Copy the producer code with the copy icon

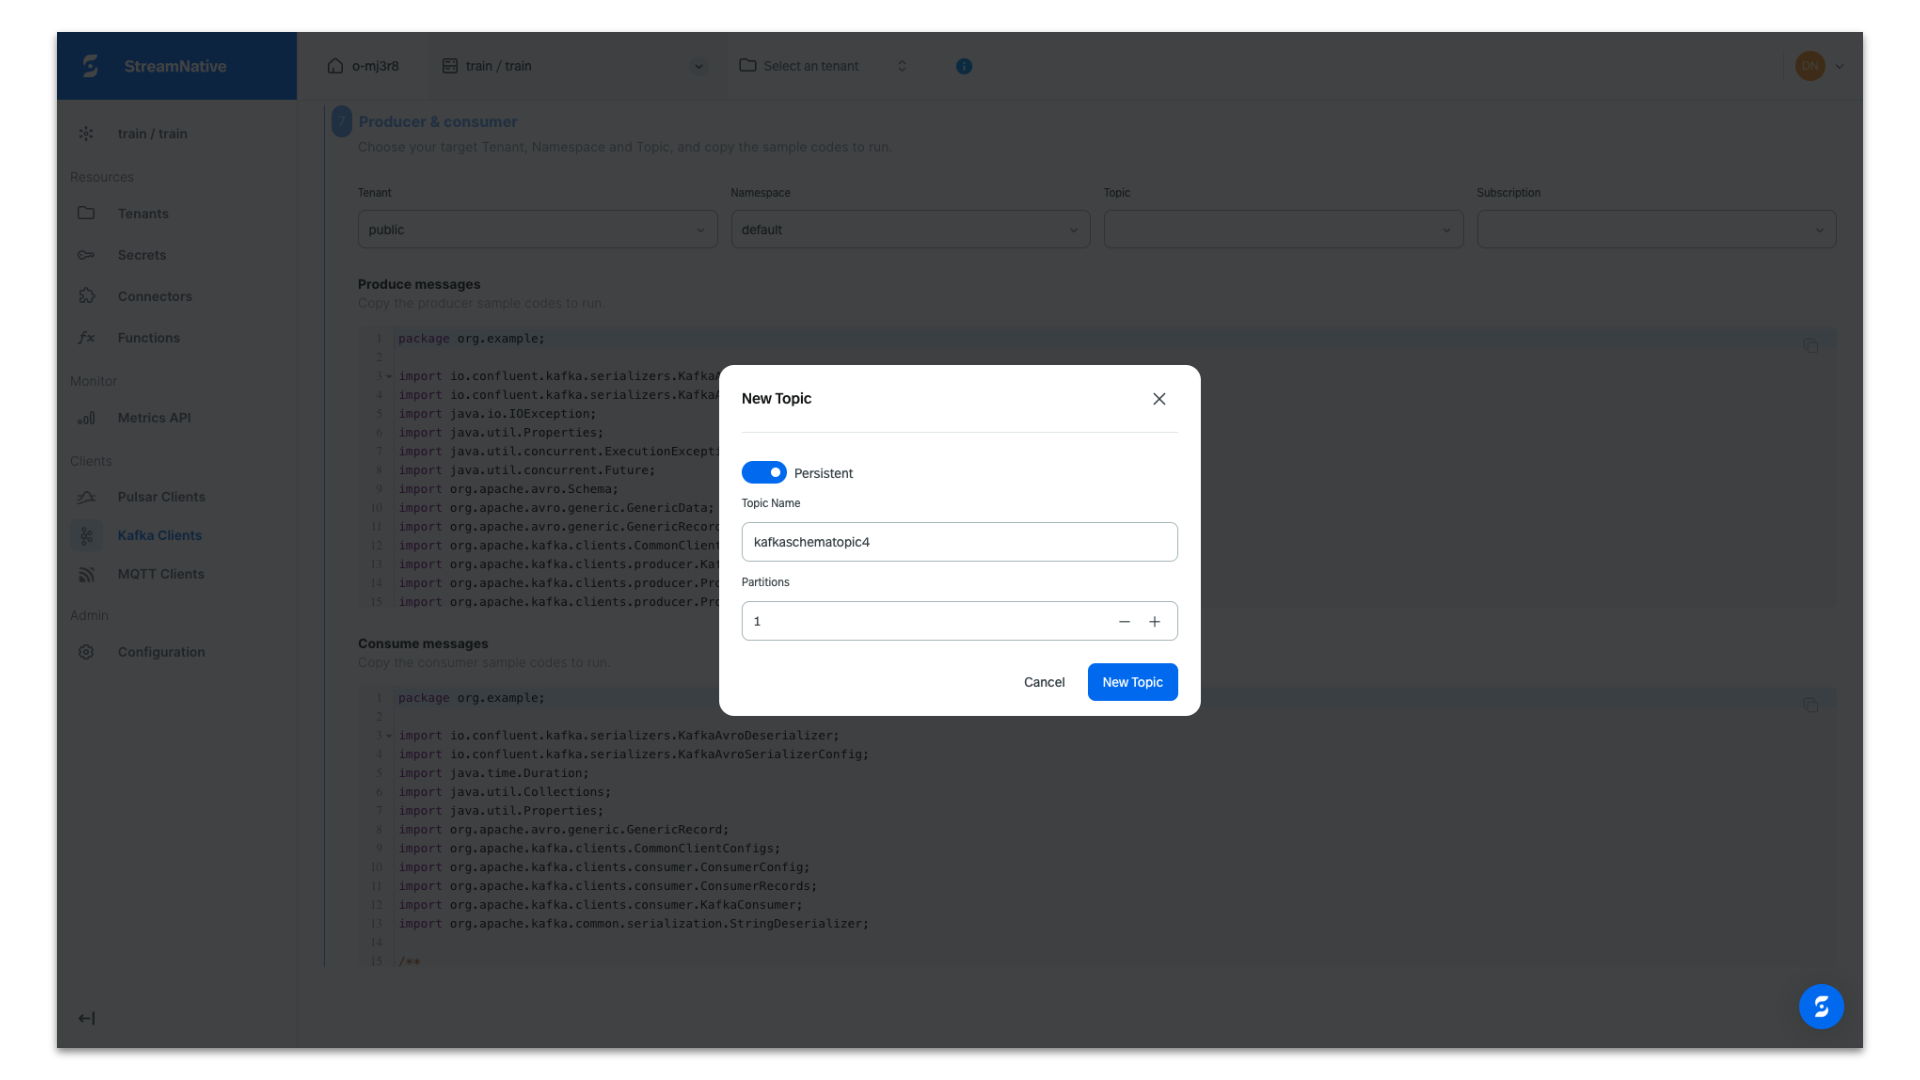tap(1810, 346)
